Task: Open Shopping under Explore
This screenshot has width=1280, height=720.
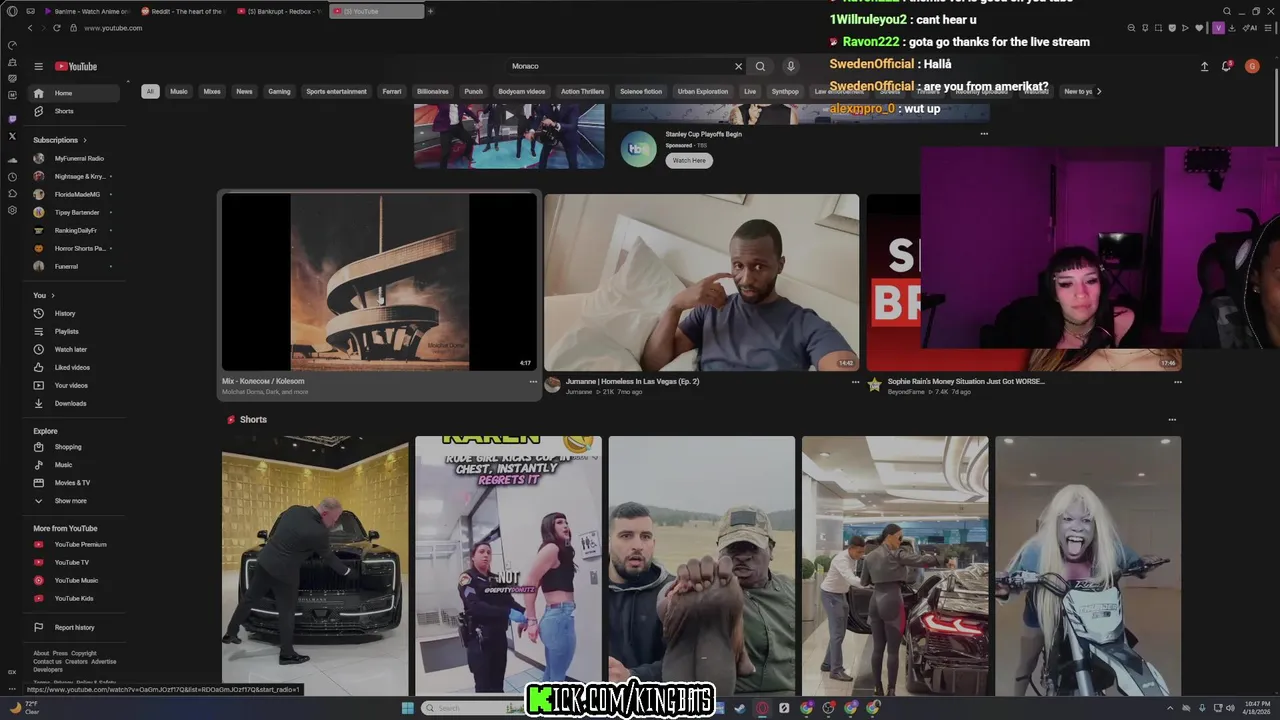Action: (75, 447)
